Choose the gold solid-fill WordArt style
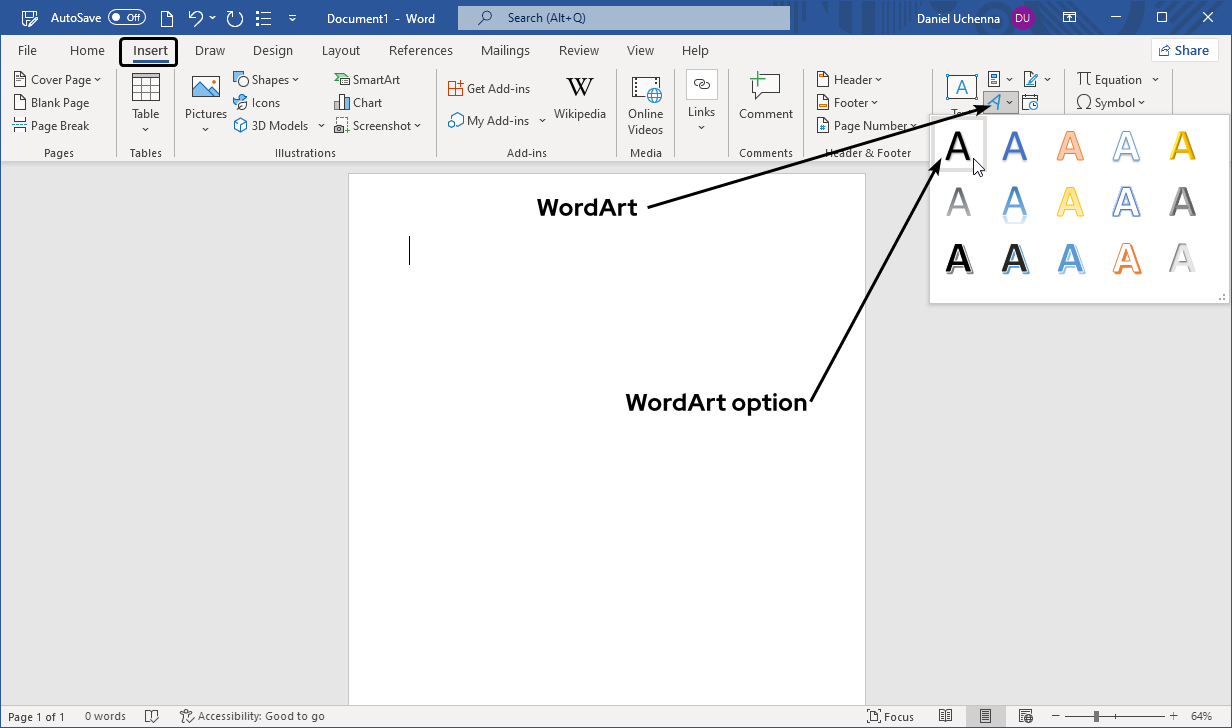The height and width of the screenshot is (728, 1232). click(x=1183, y=147)
